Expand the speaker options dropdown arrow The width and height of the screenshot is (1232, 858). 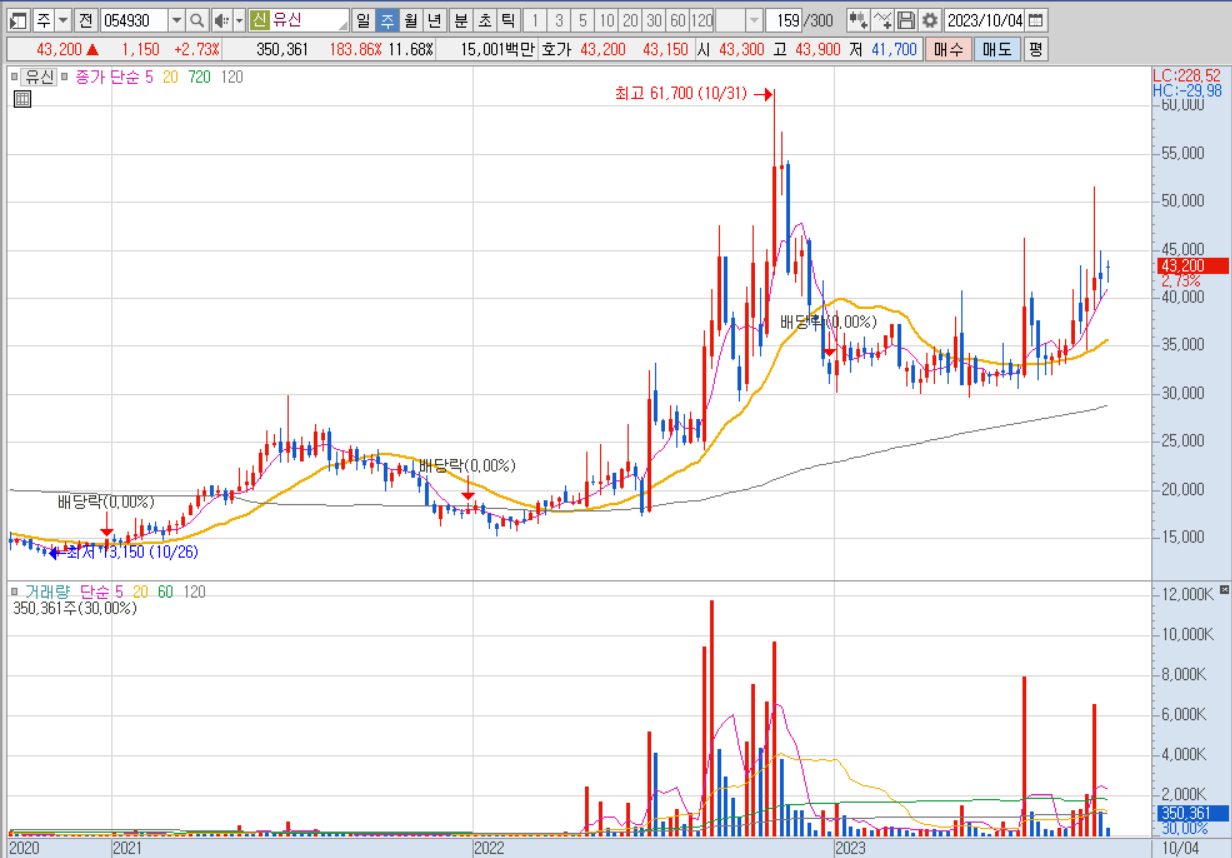[239, 20]
